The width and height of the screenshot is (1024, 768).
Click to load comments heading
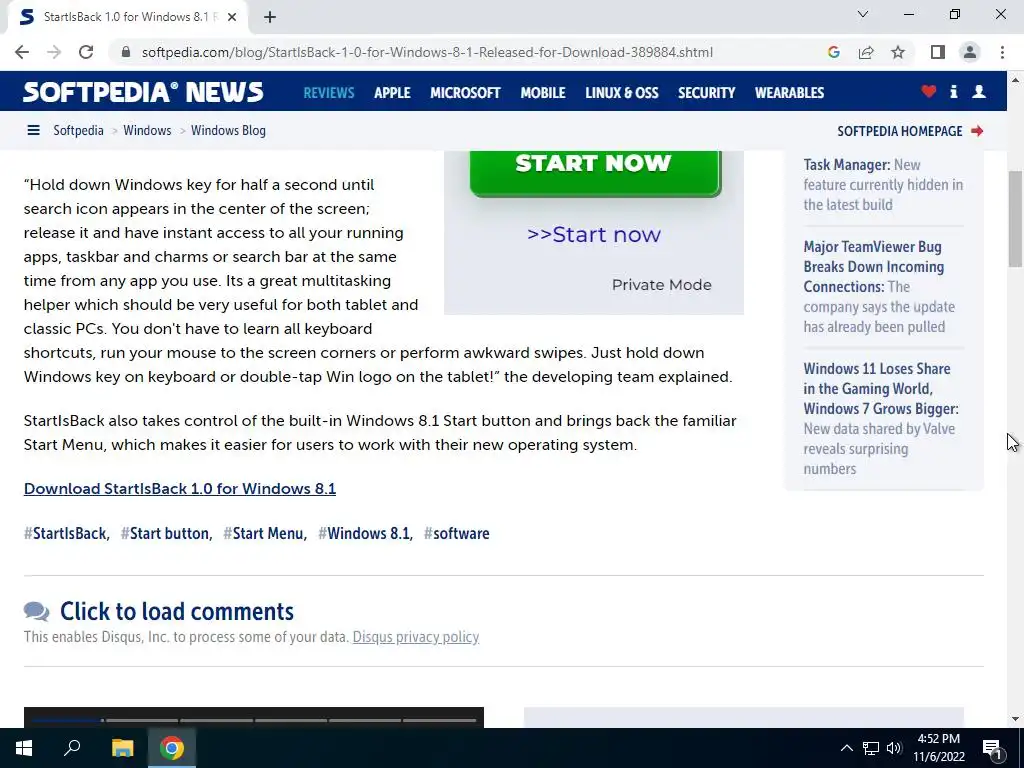(176, 611)
